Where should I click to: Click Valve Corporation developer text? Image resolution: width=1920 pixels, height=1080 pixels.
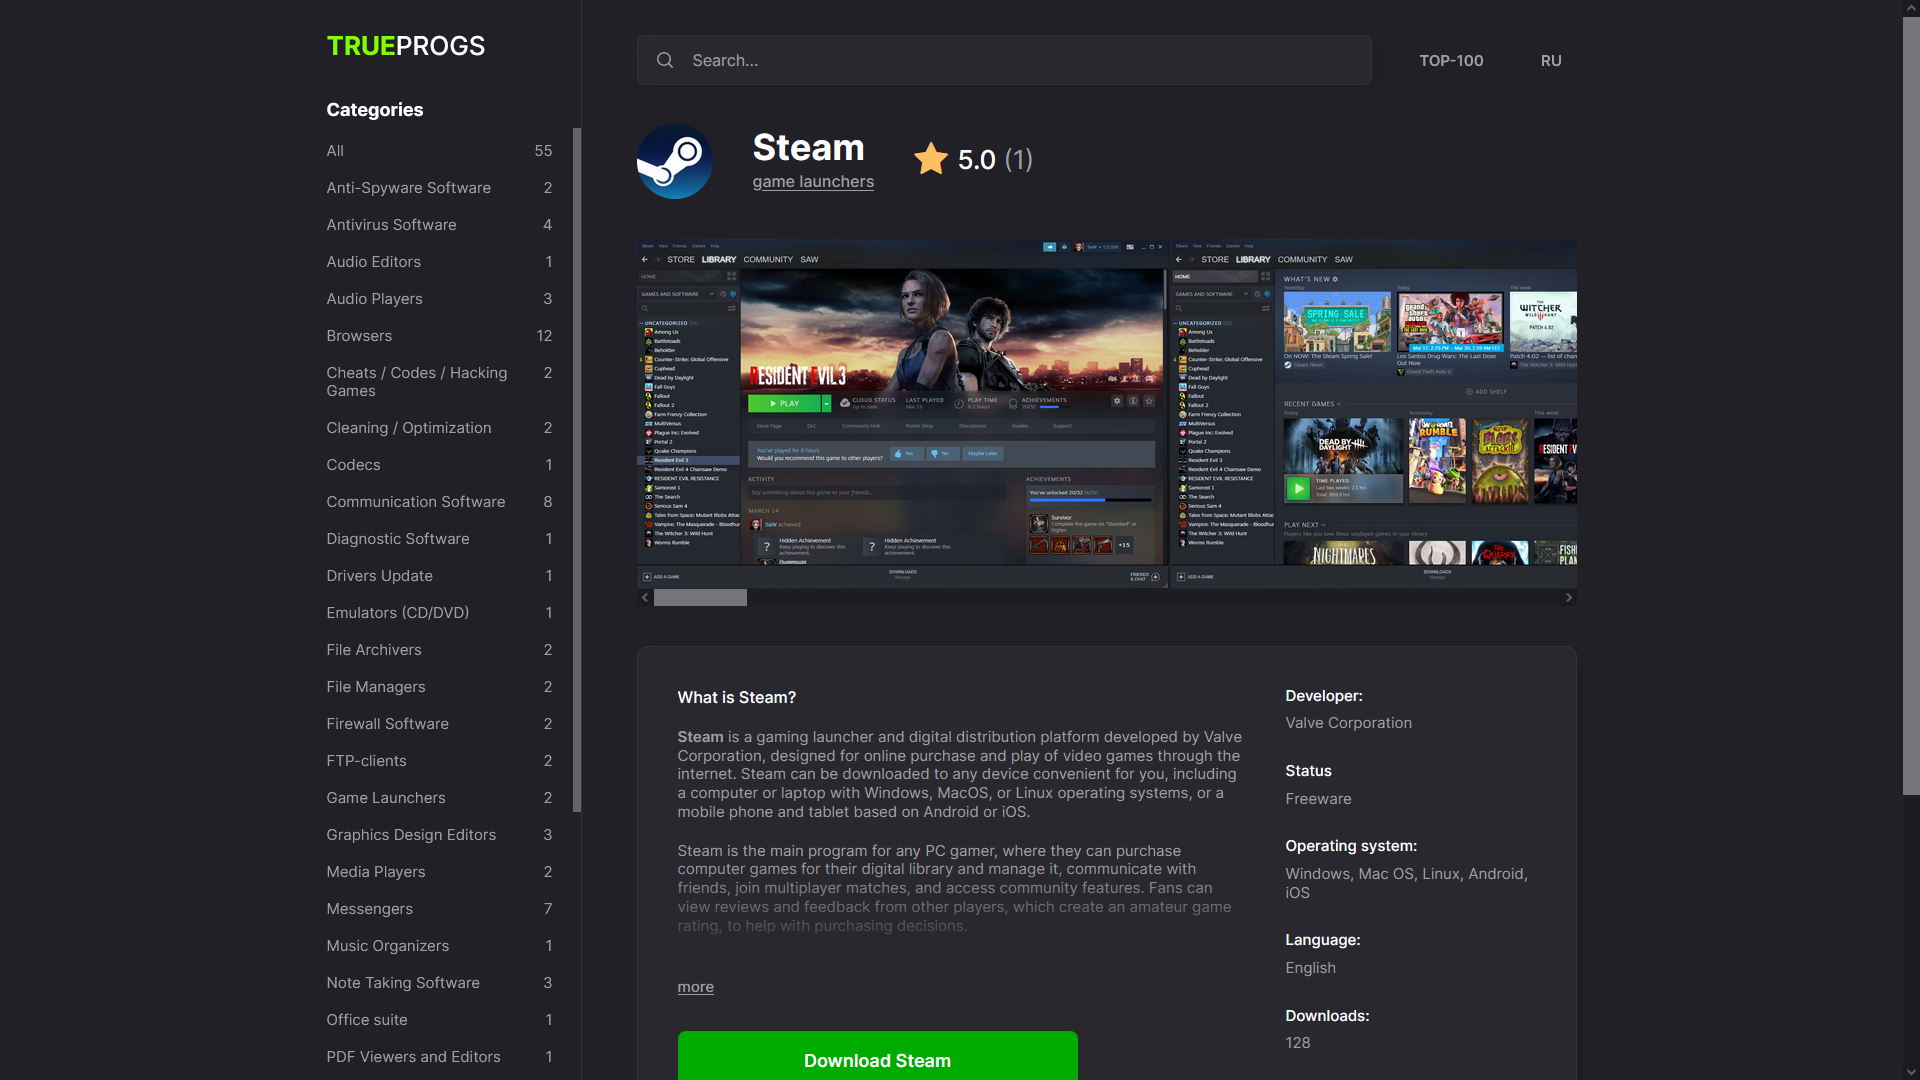1348,723
